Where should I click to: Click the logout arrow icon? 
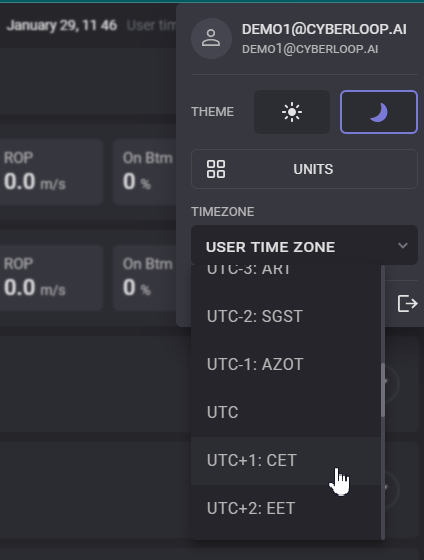408,304
